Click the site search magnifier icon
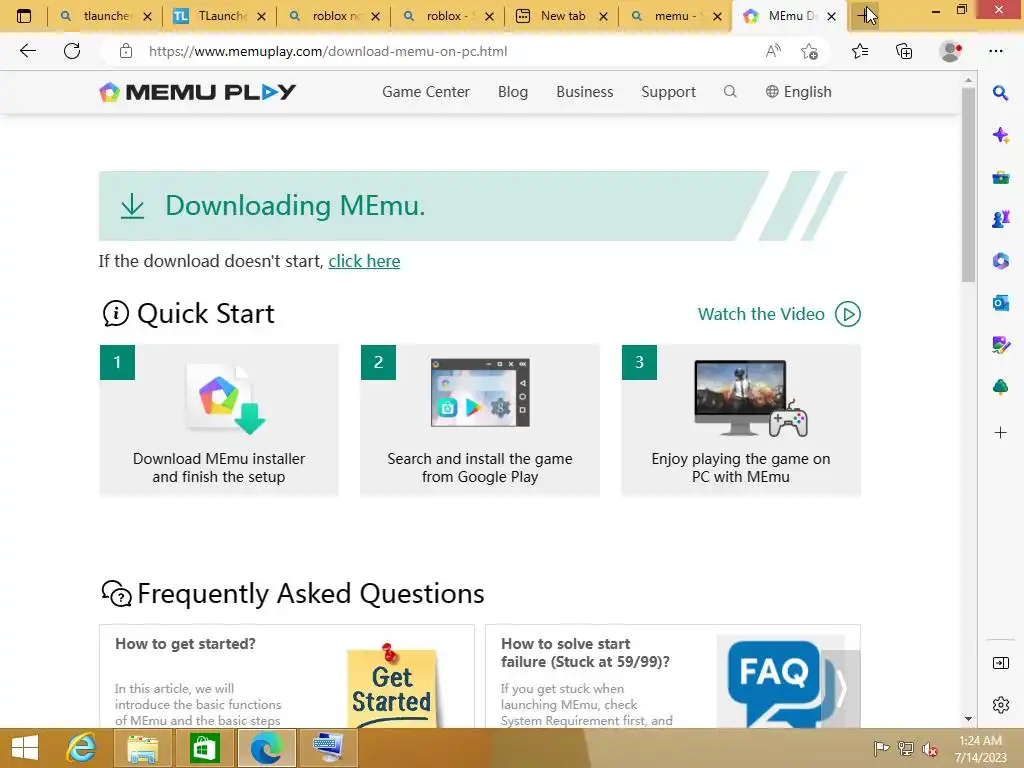This screenshot has height=768, width=1024. (x=730, y=92)
